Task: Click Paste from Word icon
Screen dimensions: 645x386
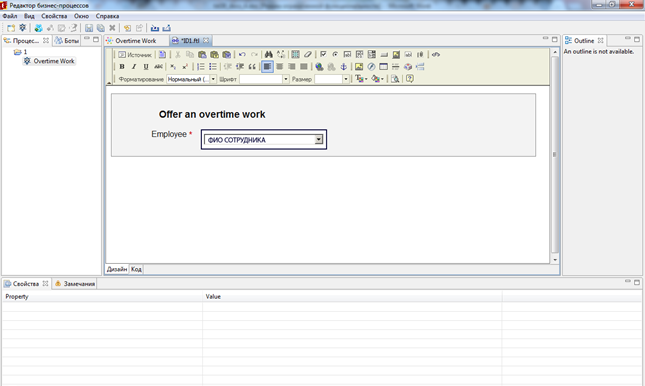Action: (x=227, y=54)
